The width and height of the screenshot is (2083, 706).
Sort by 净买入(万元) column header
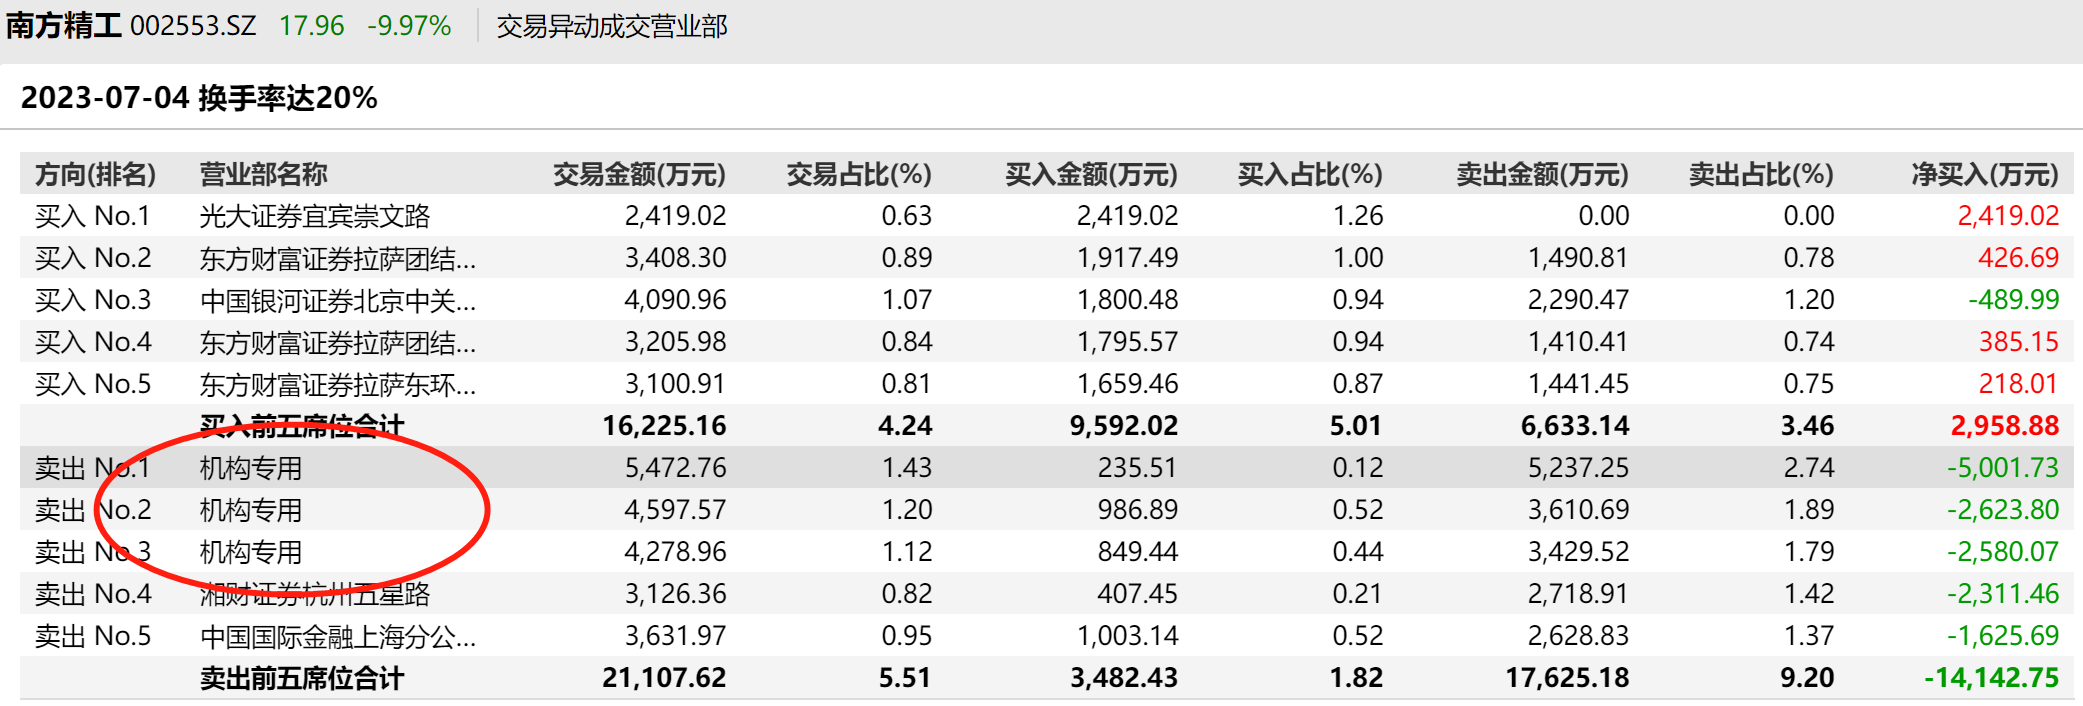1984,174
